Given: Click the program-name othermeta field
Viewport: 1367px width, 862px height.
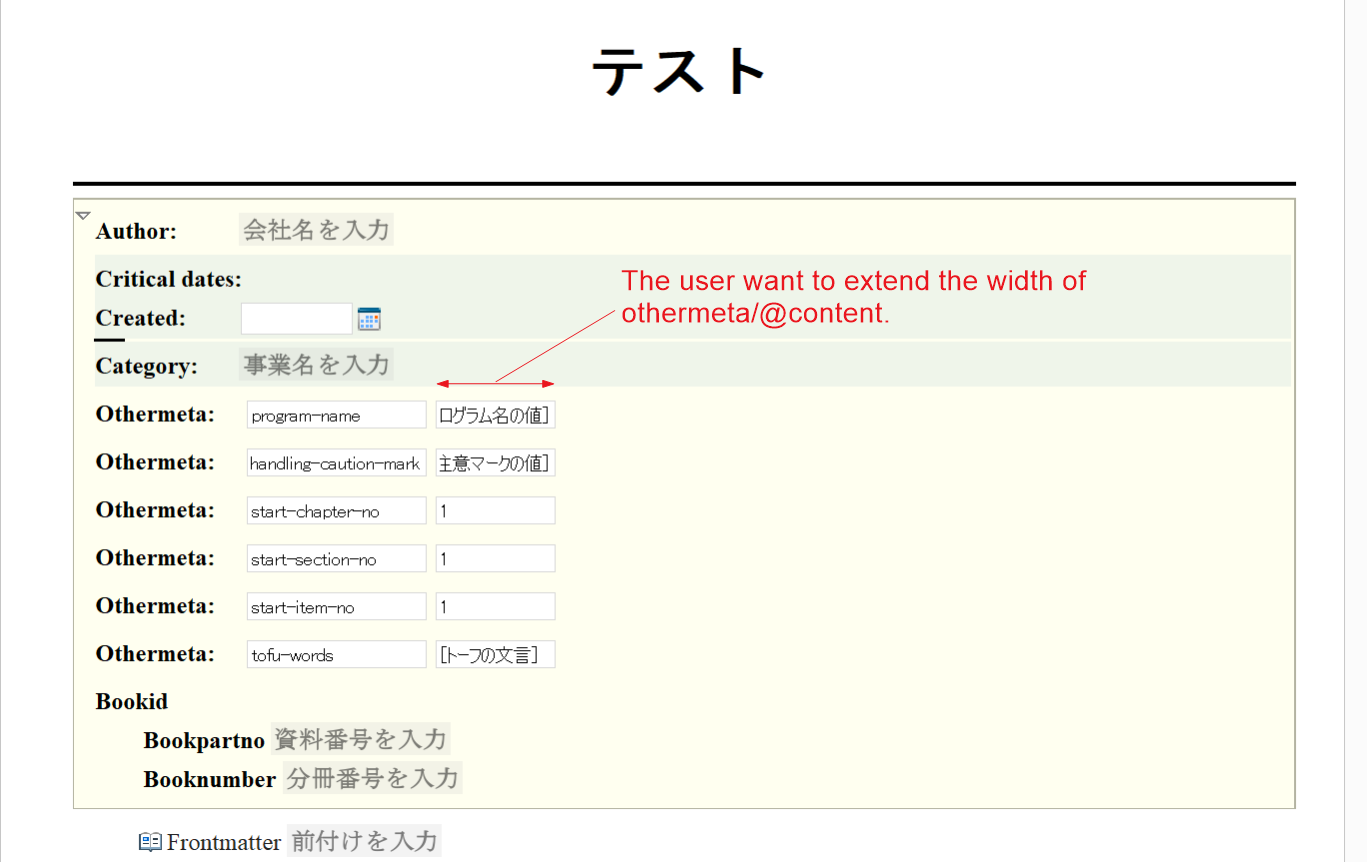Looking at the screenshot, I should point(337,415).
